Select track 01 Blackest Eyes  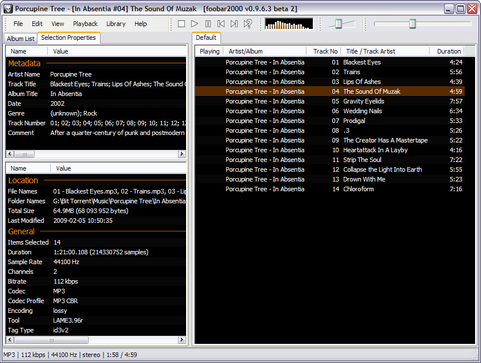pyautogui.click(x=330, y=62)
